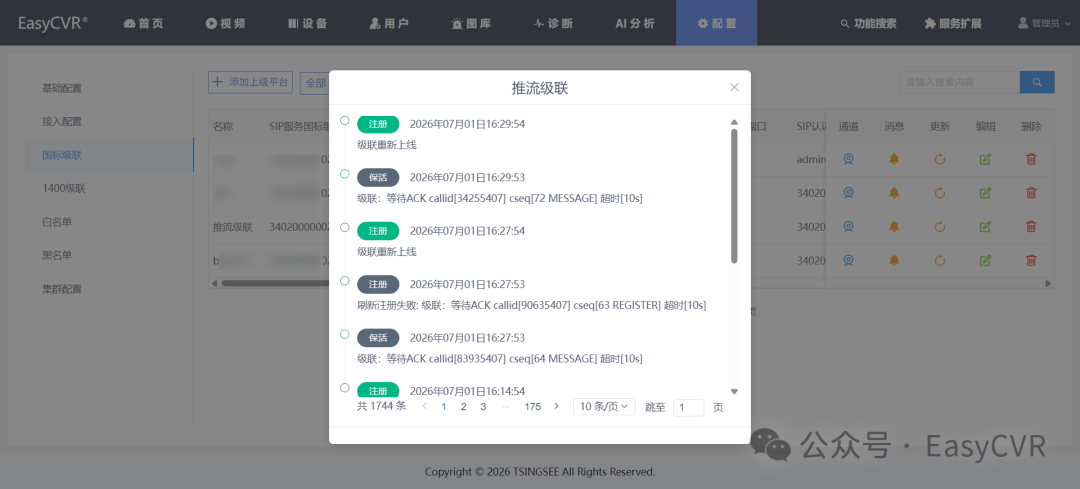Viewport: 1080px width, 489px height.
Task: Open the 首页 nav menu
Action: click(144, 23)
